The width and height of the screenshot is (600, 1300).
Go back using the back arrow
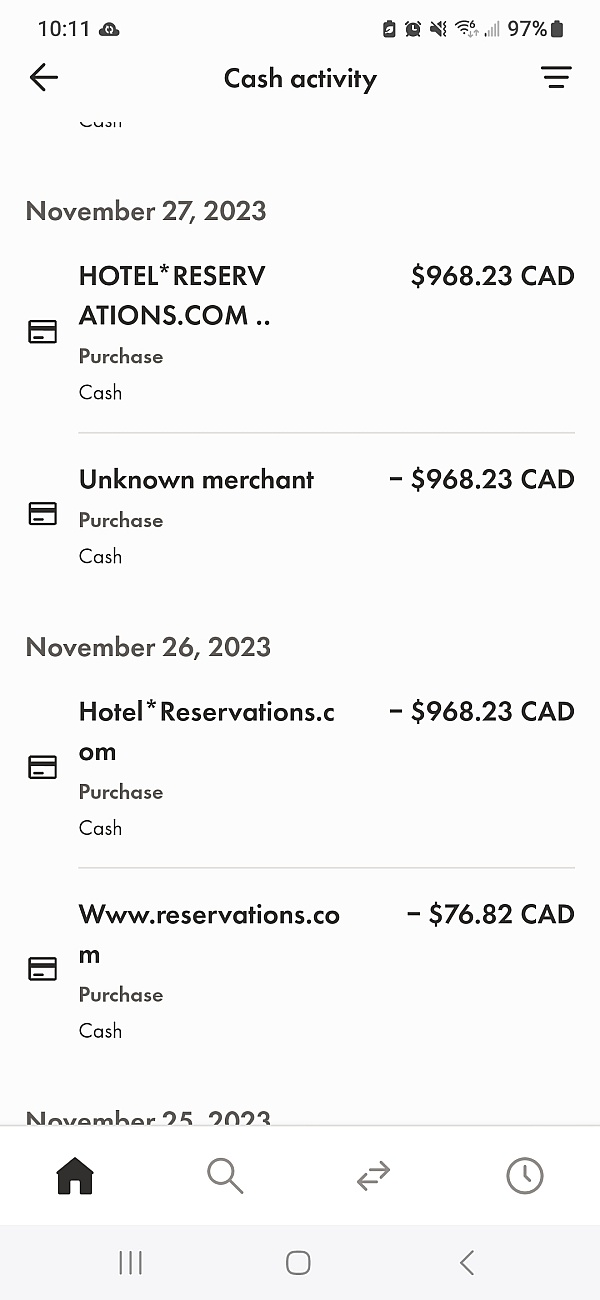[x=44, y=77]
